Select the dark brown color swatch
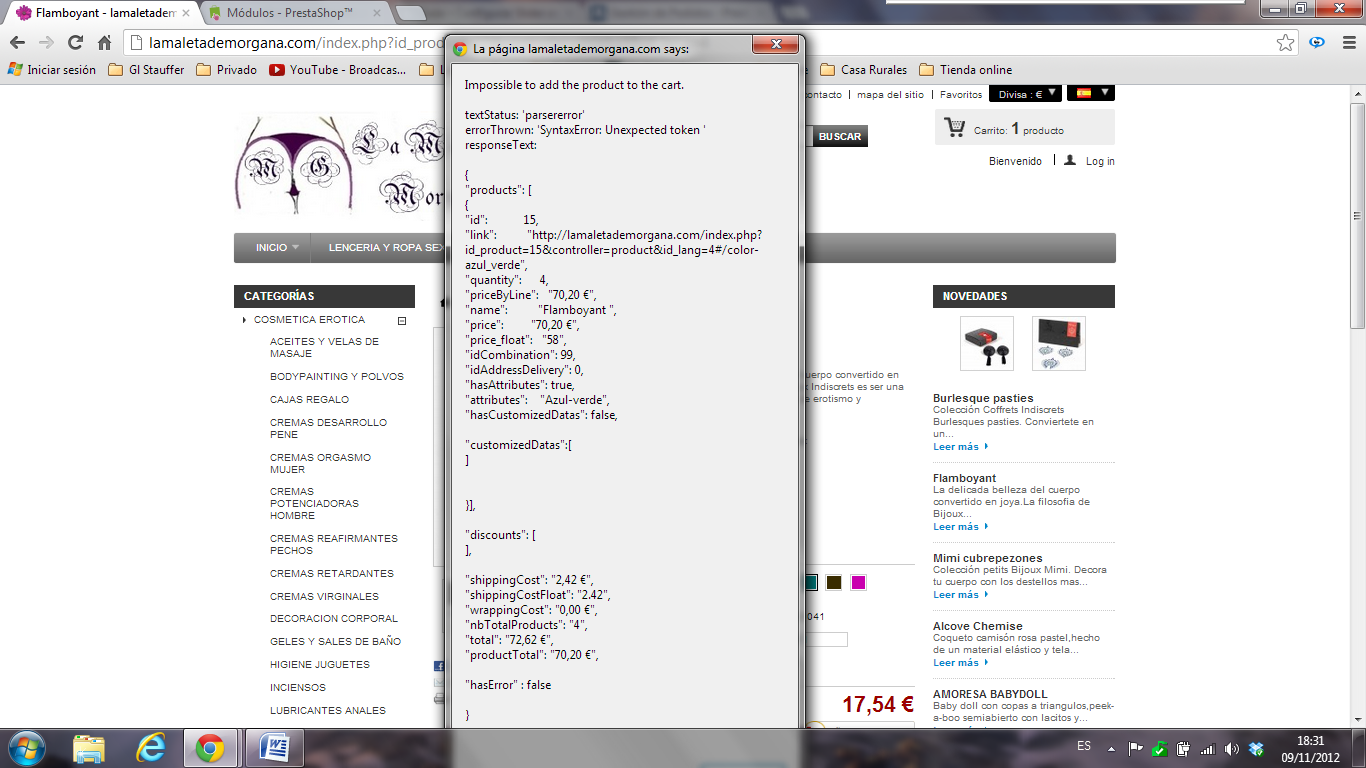Image resolution: width=1366 pixels, height=768 pixels. [x=834, y=583]
